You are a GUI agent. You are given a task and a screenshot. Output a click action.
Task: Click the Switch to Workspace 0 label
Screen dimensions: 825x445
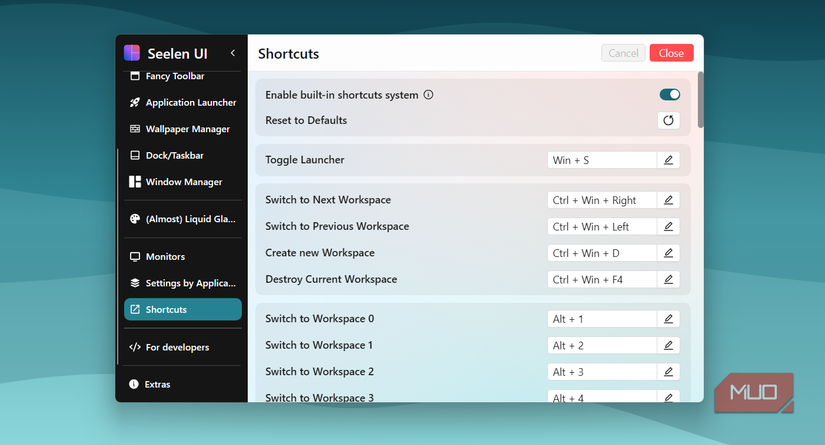(320, 319)
